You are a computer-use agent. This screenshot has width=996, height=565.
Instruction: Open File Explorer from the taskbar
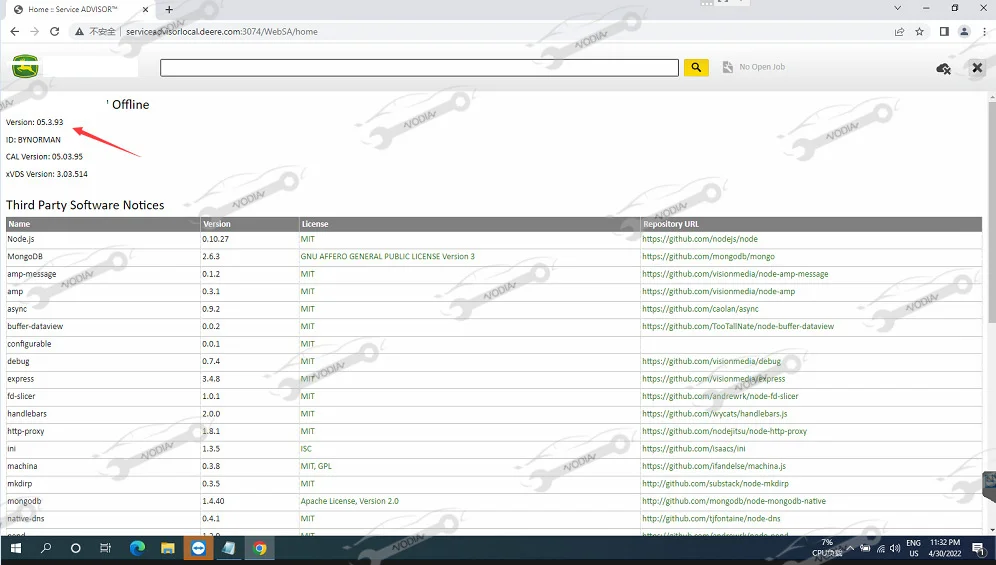tap(168, 548)
